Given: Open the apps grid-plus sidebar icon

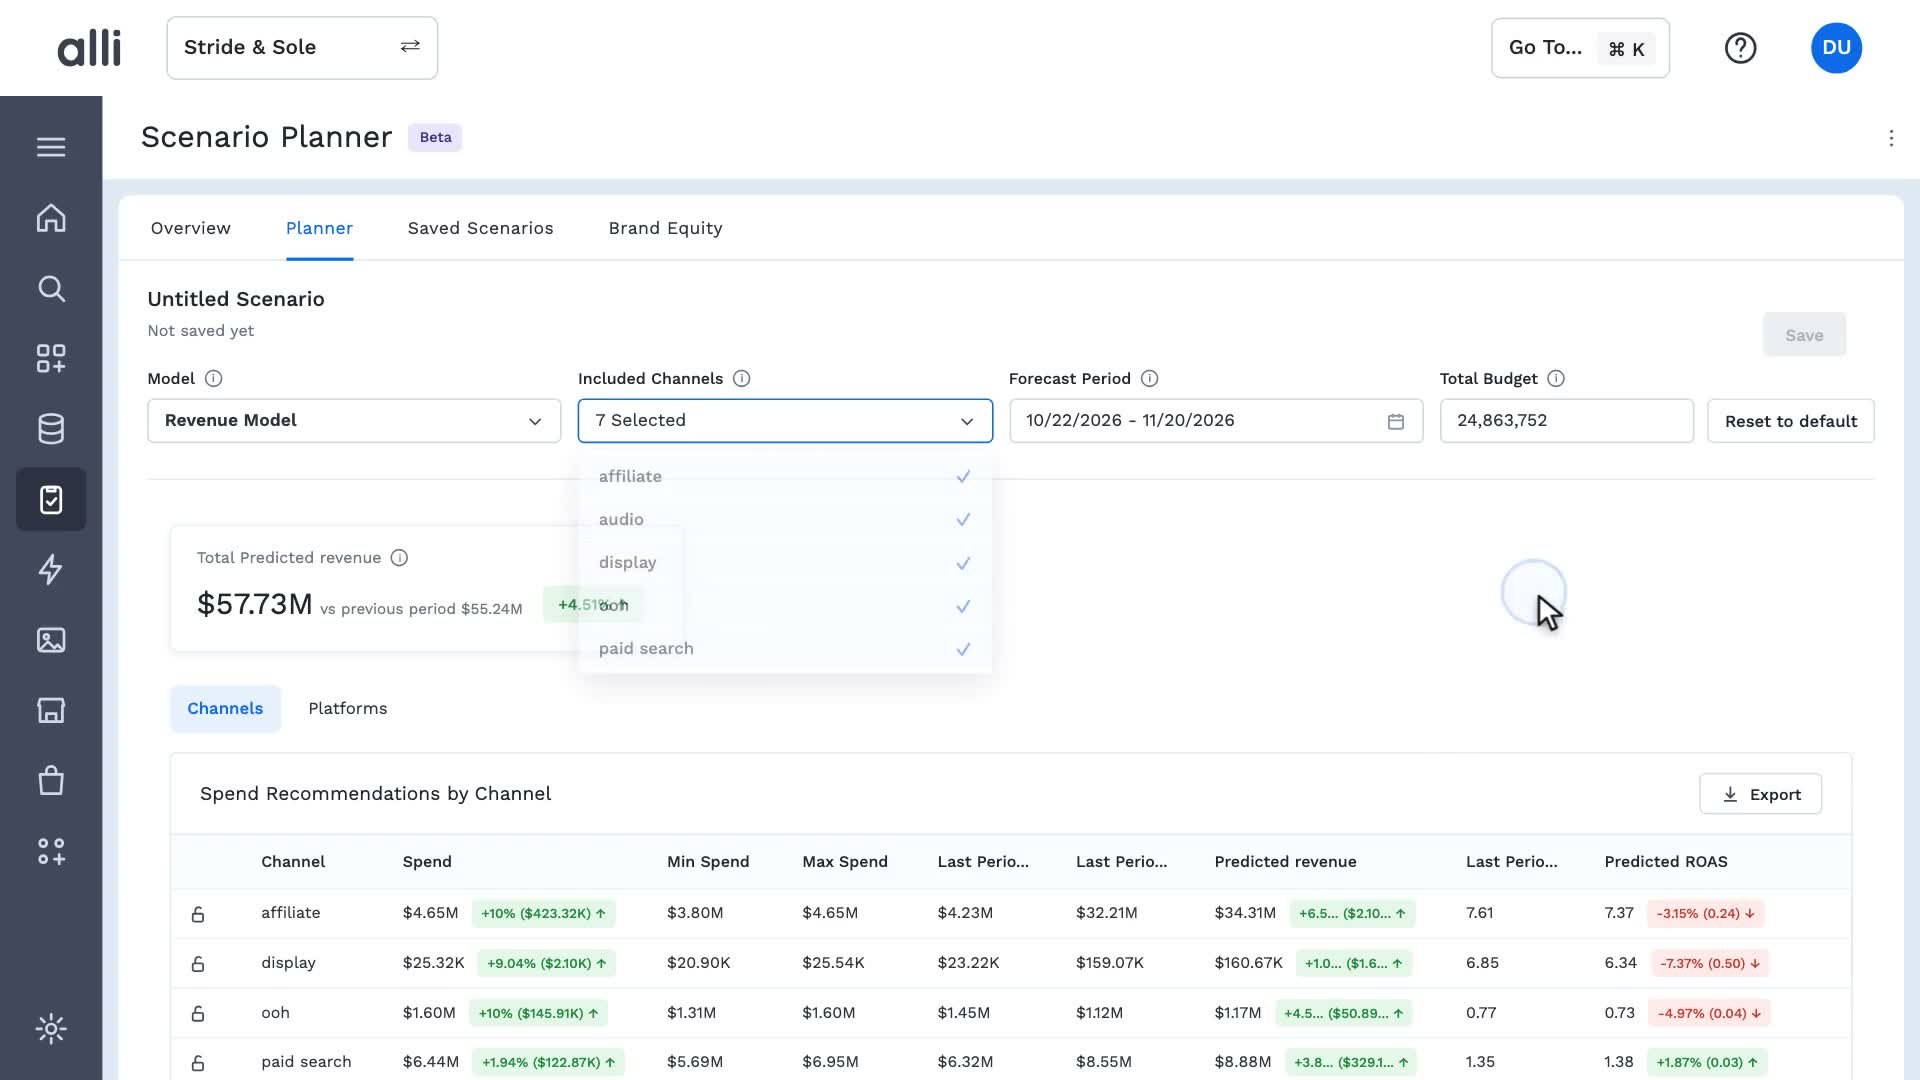Looking at the screenshot, I should click(x=51, y=359).
